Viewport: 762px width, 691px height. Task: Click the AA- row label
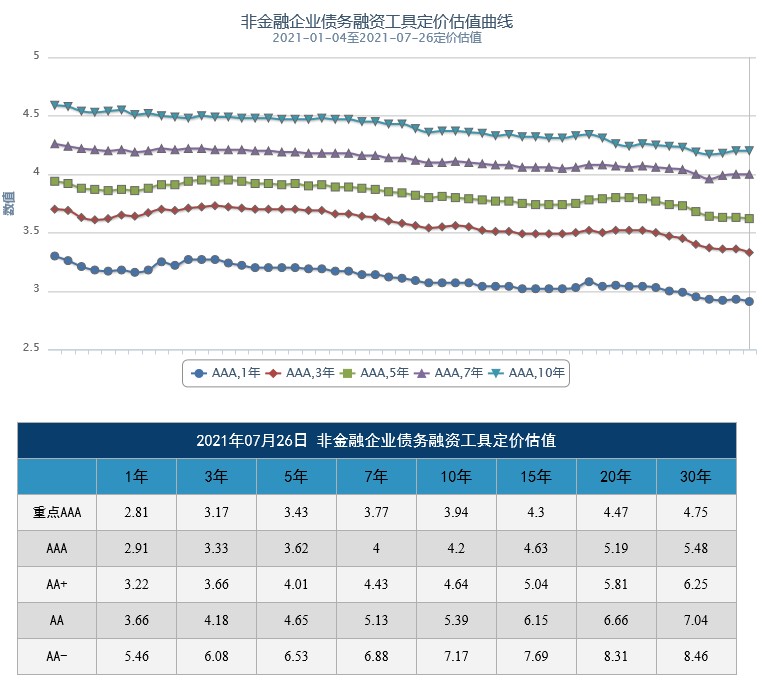57,657
